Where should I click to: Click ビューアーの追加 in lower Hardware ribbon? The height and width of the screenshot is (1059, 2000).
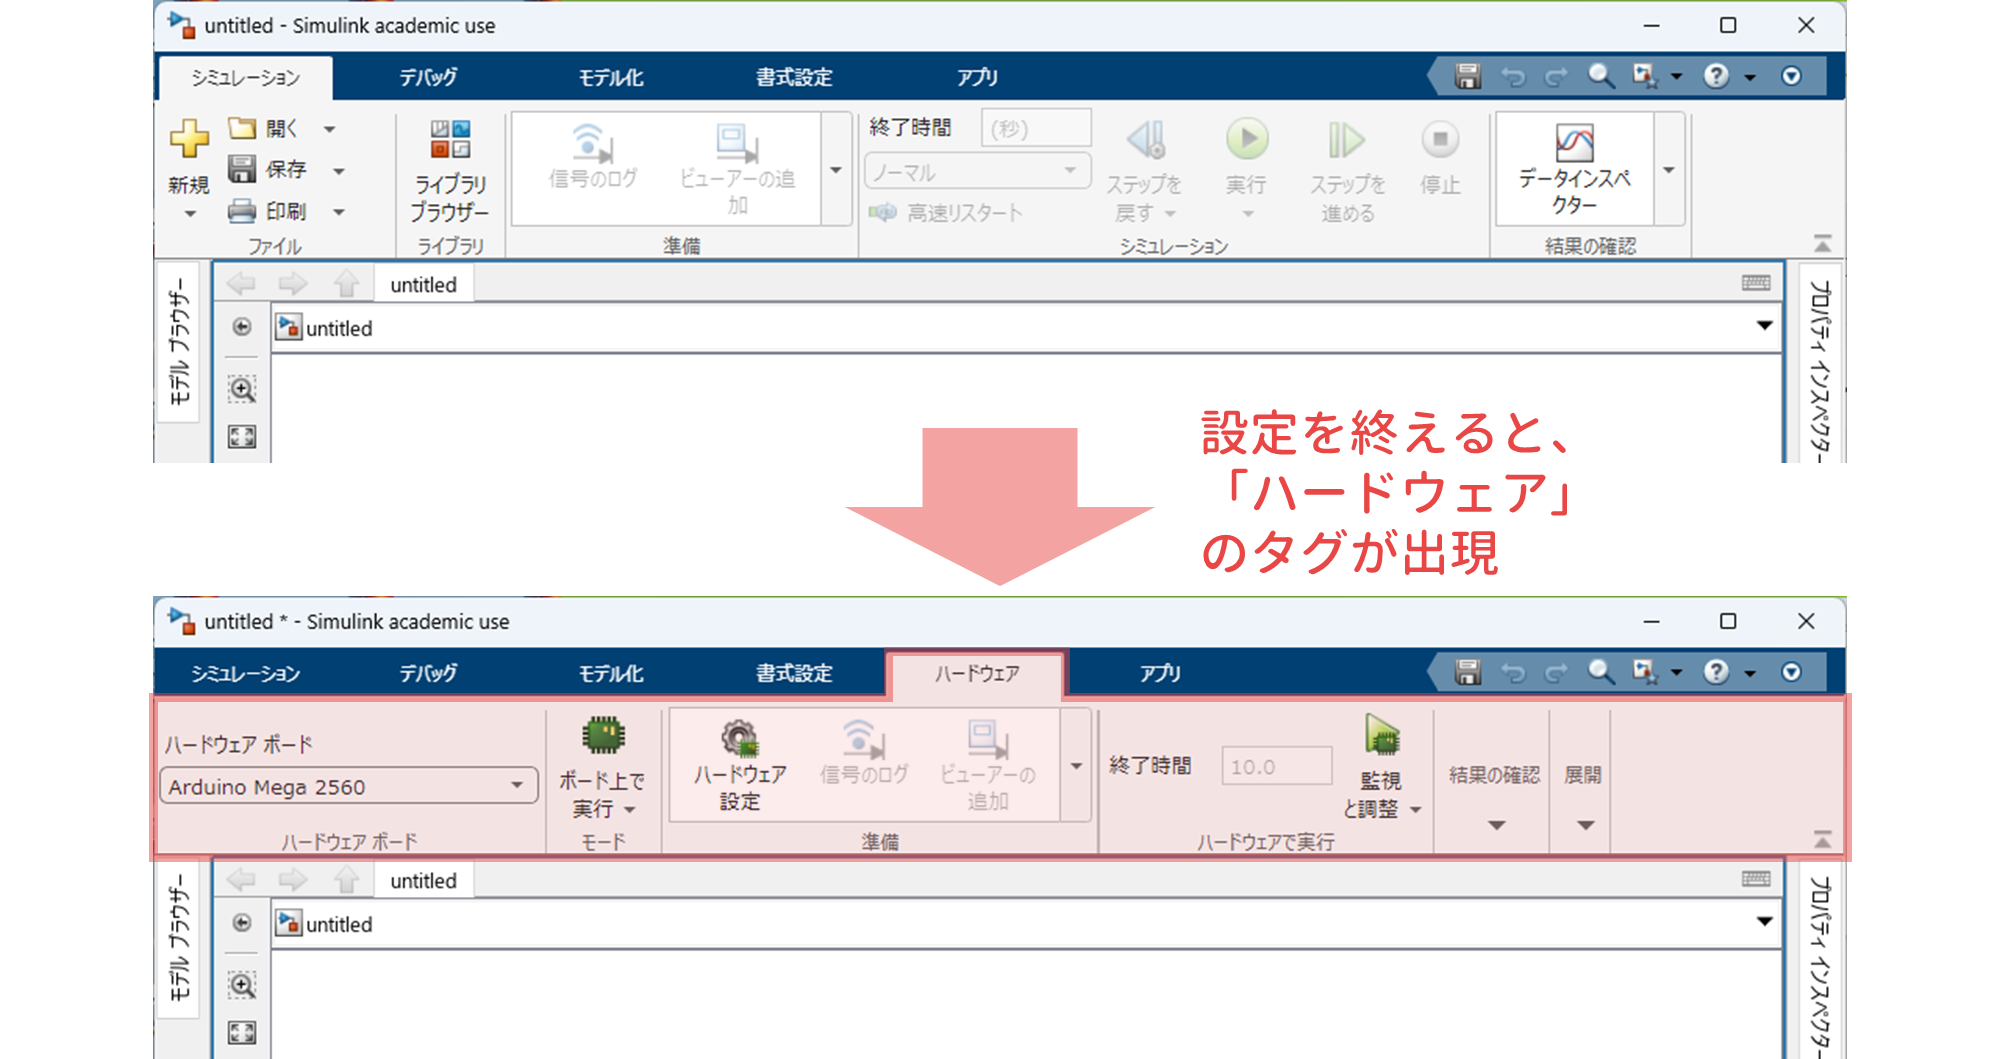coord(988,765)
